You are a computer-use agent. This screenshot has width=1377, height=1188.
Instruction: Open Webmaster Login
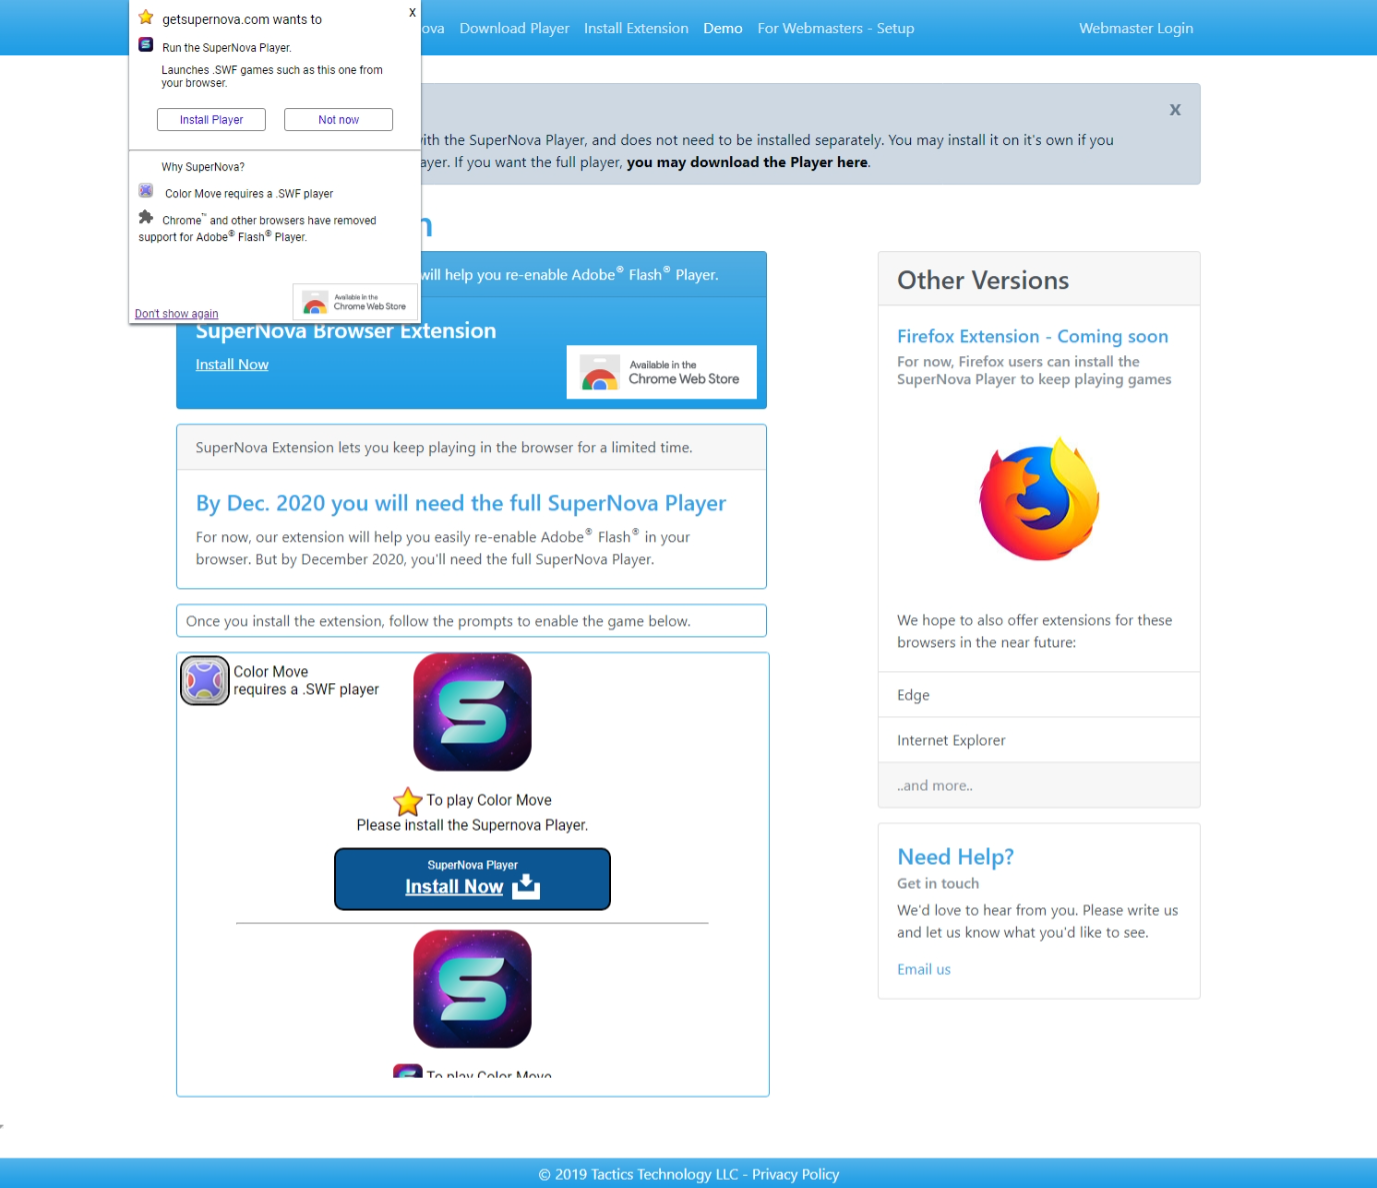pos(1136,28)
